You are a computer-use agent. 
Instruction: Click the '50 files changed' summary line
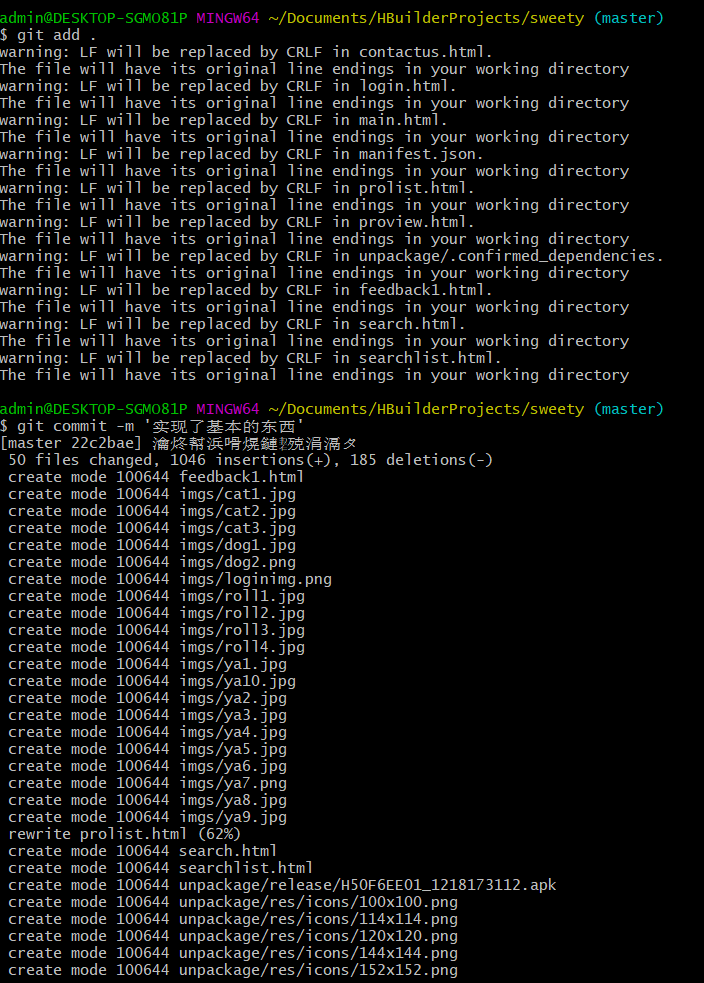pyautogui.click(x=251, y=460)
